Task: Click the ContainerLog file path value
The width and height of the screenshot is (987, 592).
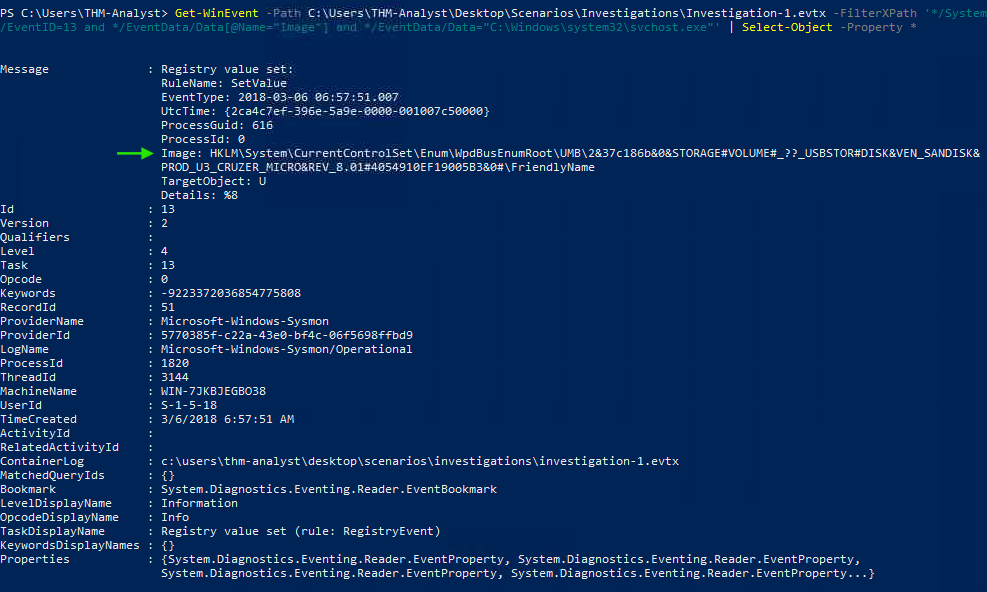Action: click(420, 461)
